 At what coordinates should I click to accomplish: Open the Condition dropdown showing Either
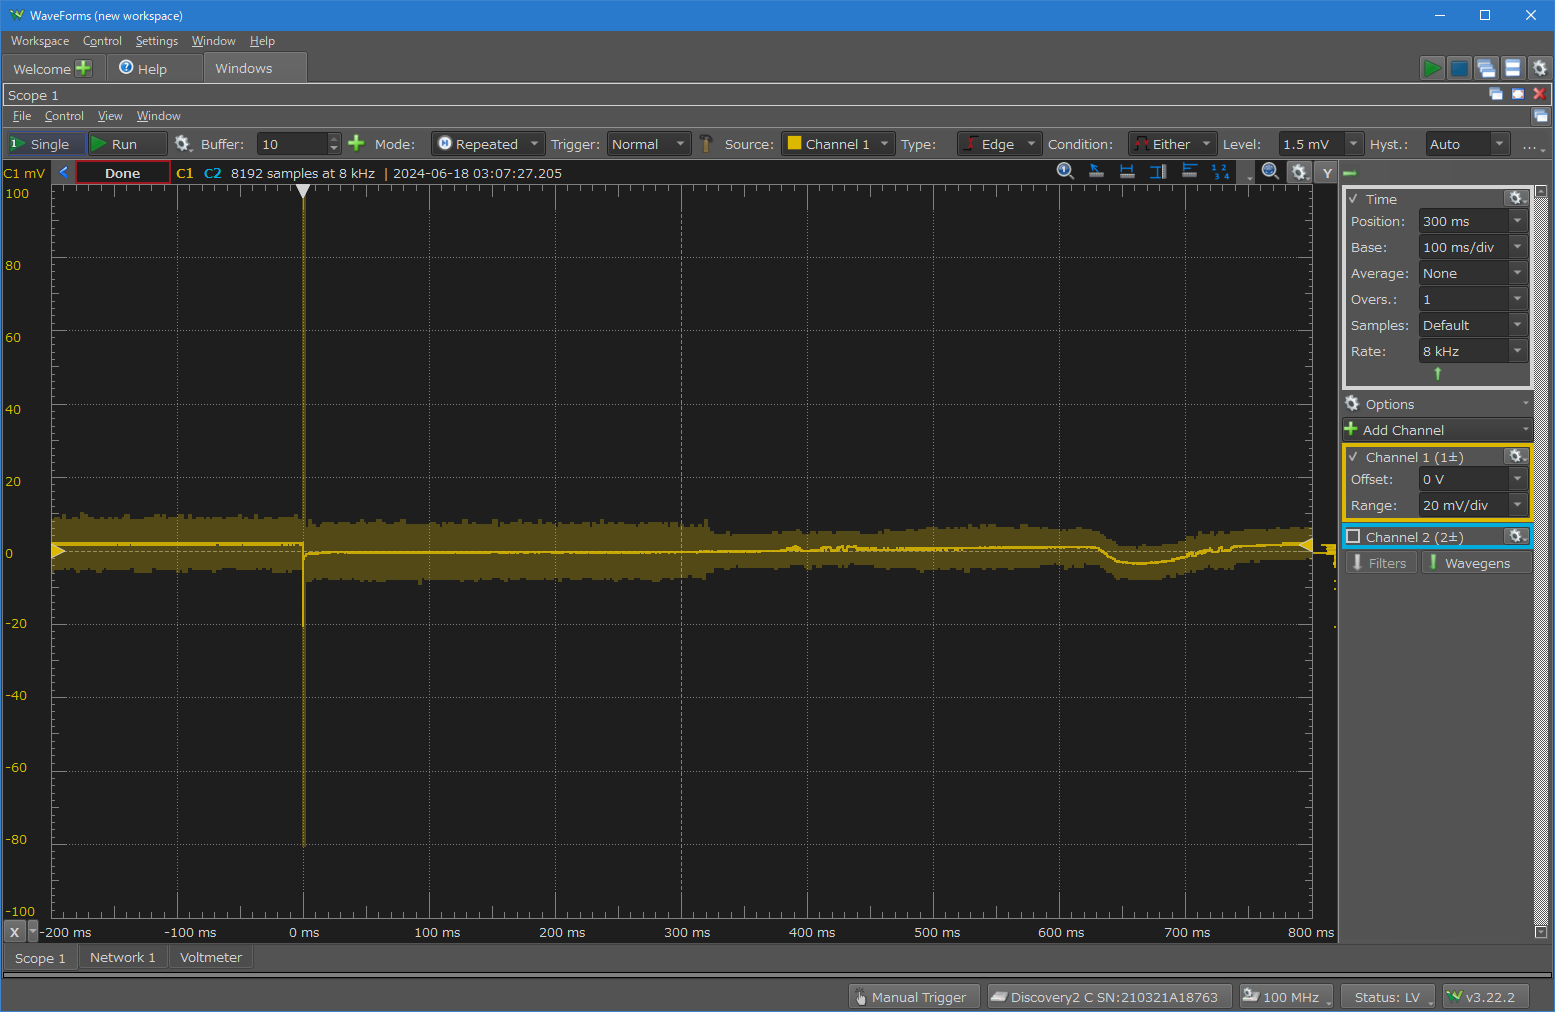[x=1172, y=144]
